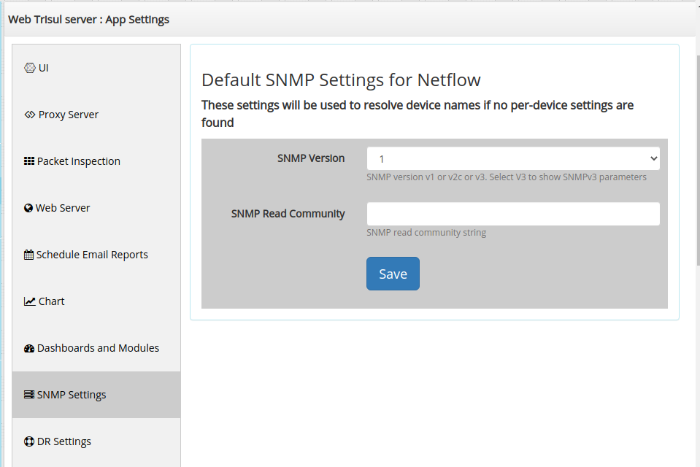
Task: Click the DR Settings lifebuoy icon
Action: 29,442
